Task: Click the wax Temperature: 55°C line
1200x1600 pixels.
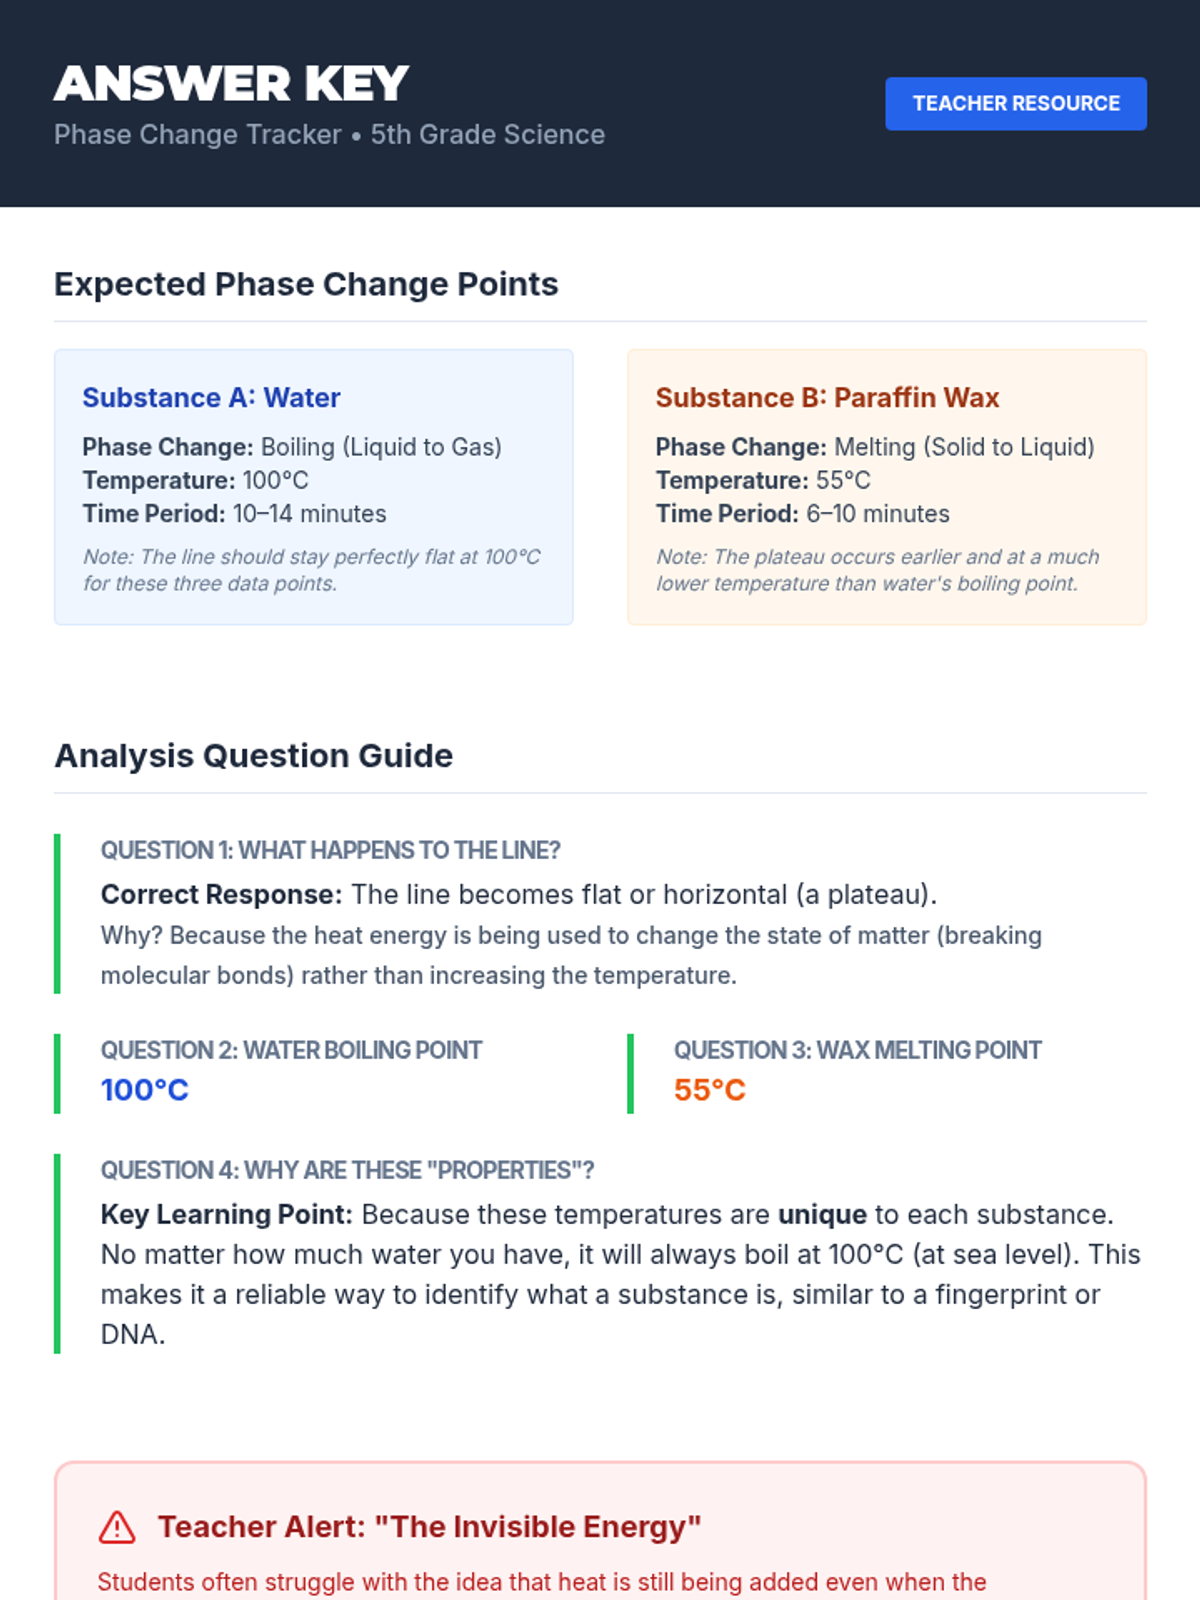Action: click(x=763, y=481)
